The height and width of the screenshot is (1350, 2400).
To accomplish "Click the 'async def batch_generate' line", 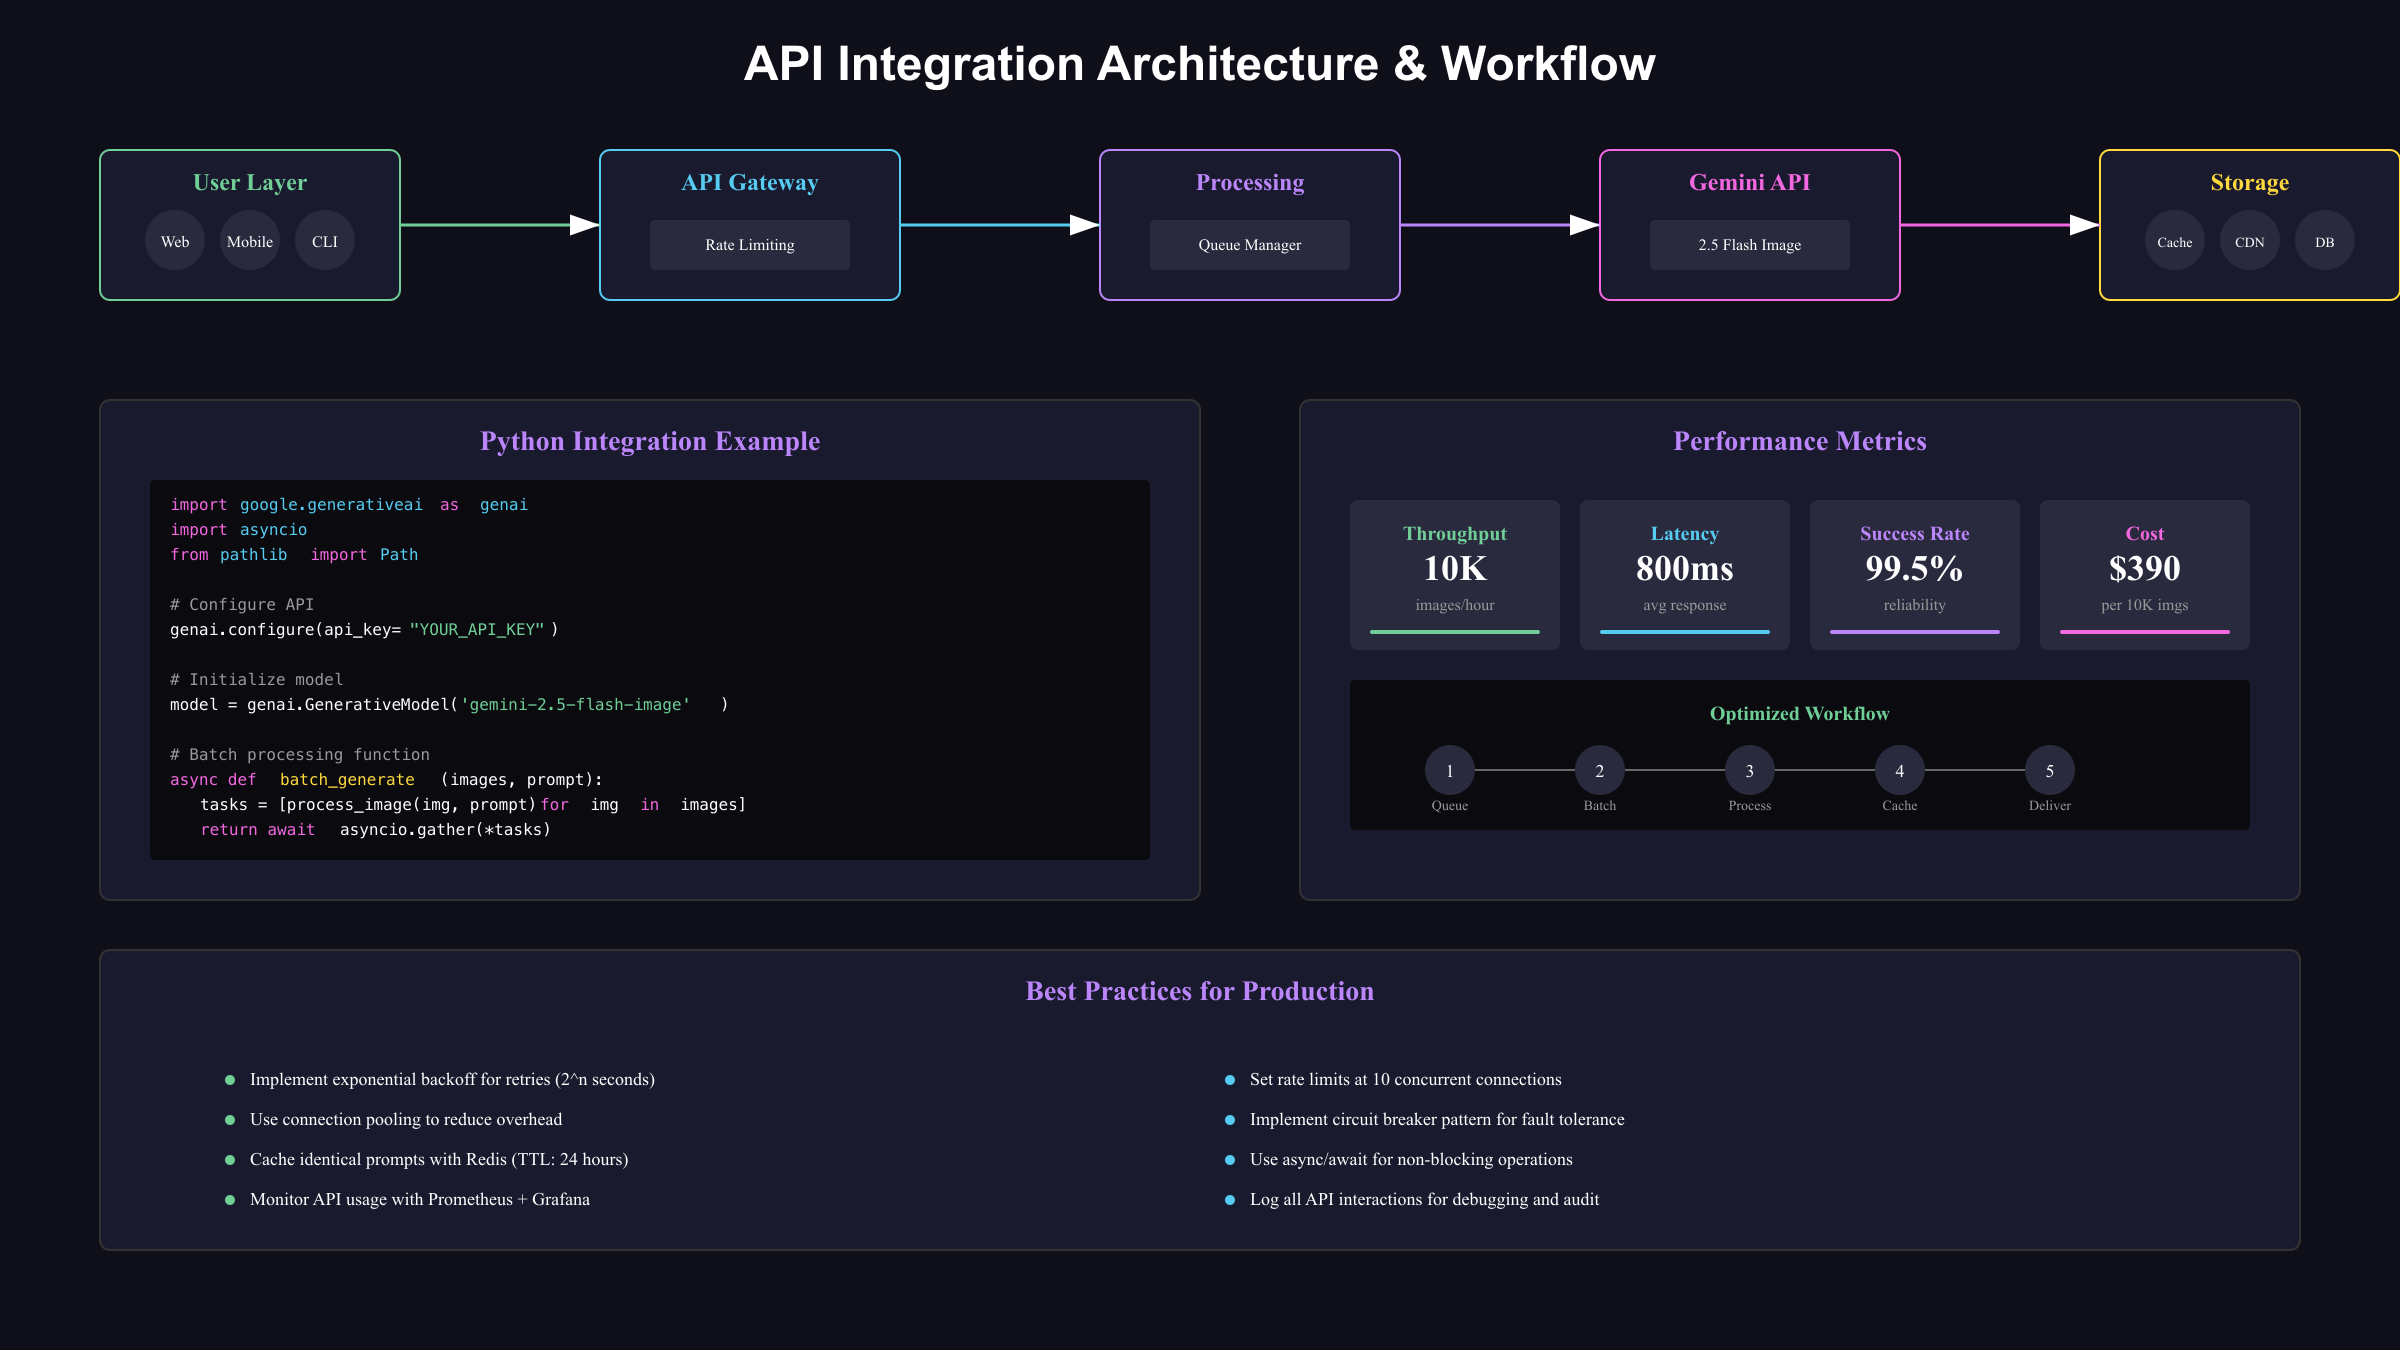I will point(386,780).
